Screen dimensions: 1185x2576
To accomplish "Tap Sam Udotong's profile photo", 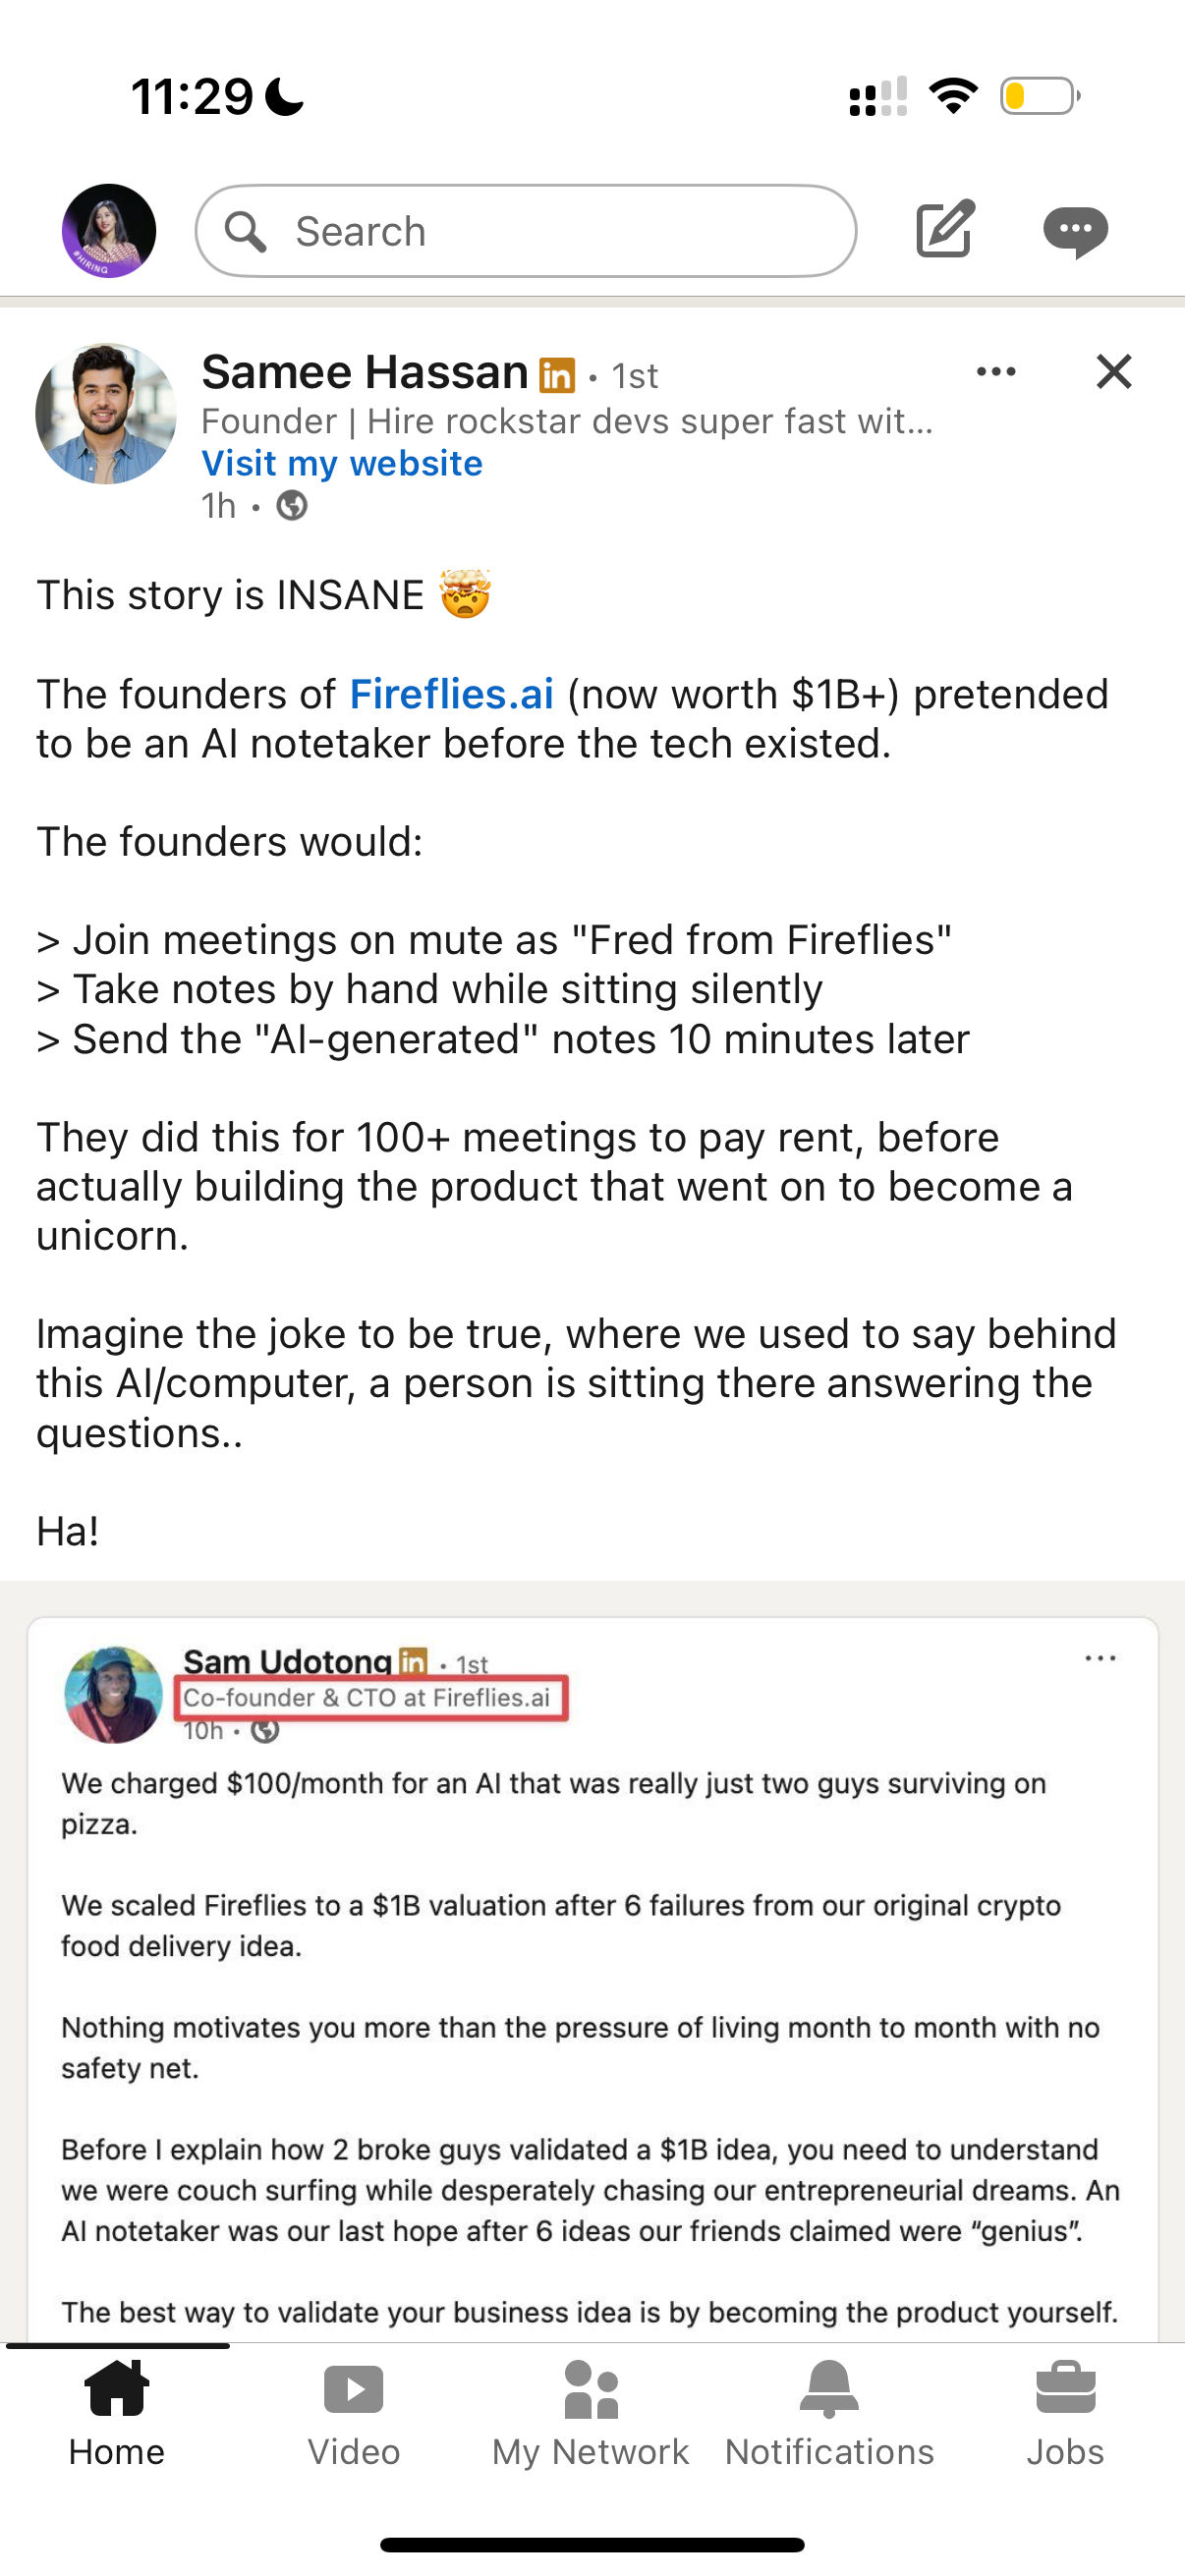I will pyautogui.click(x=113, y=1695).
